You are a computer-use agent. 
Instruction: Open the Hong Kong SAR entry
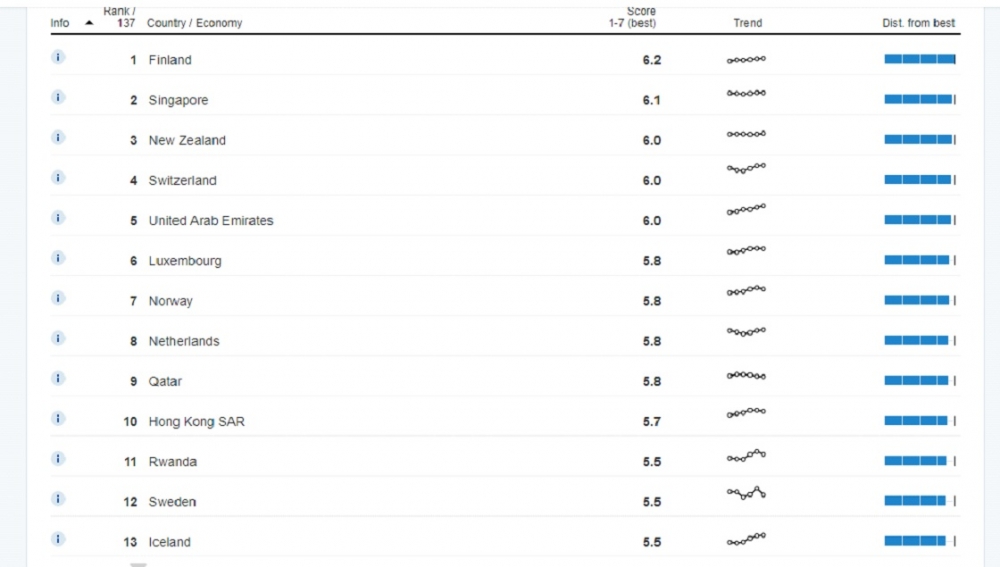196,422
